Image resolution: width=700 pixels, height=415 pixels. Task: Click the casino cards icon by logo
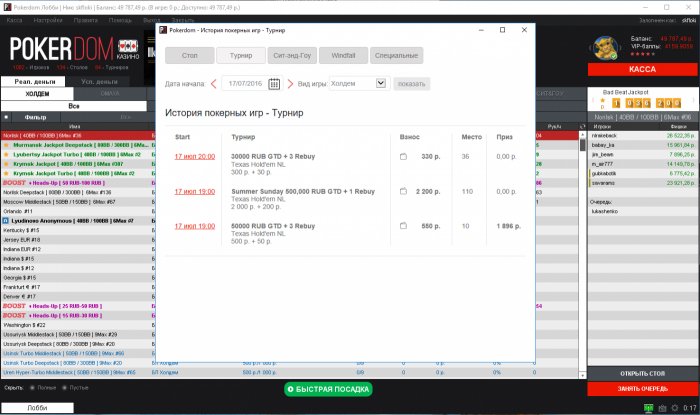point(128,46)
